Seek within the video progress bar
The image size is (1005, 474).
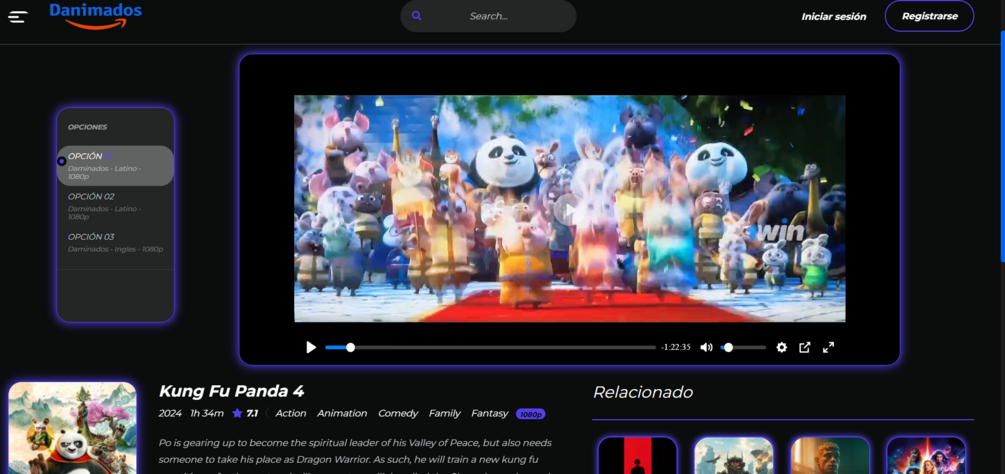(490, 347)
